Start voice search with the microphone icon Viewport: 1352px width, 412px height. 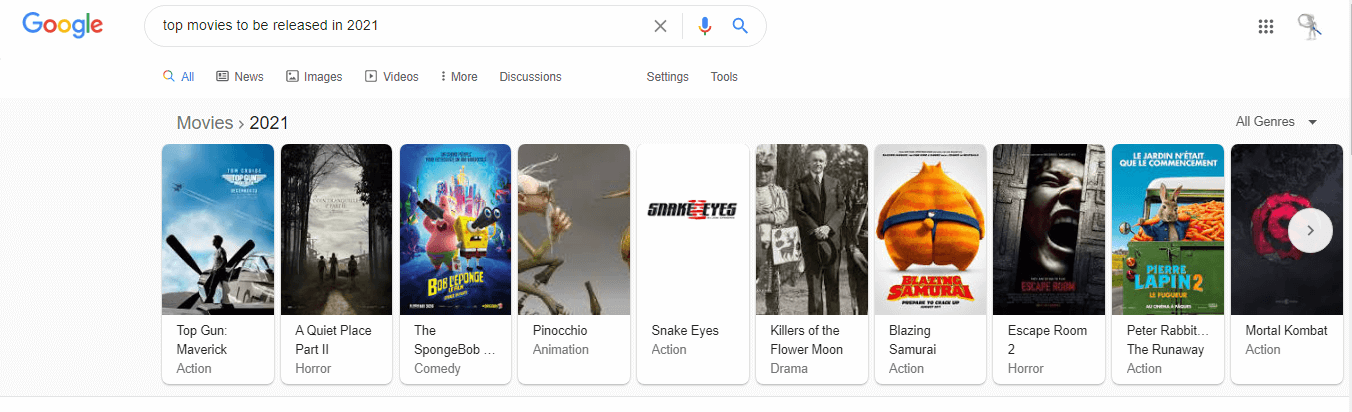(705, 26)
